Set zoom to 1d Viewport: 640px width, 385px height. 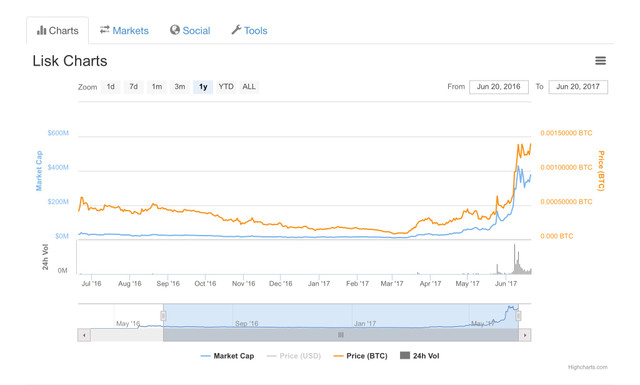tap(111, 87)
